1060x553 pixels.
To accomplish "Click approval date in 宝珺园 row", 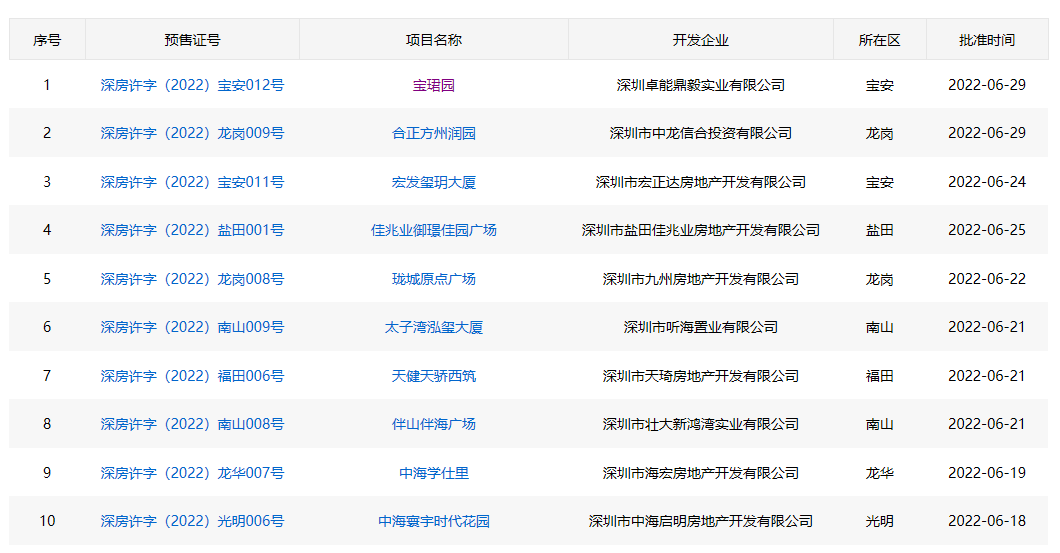I will pos(987,85).
